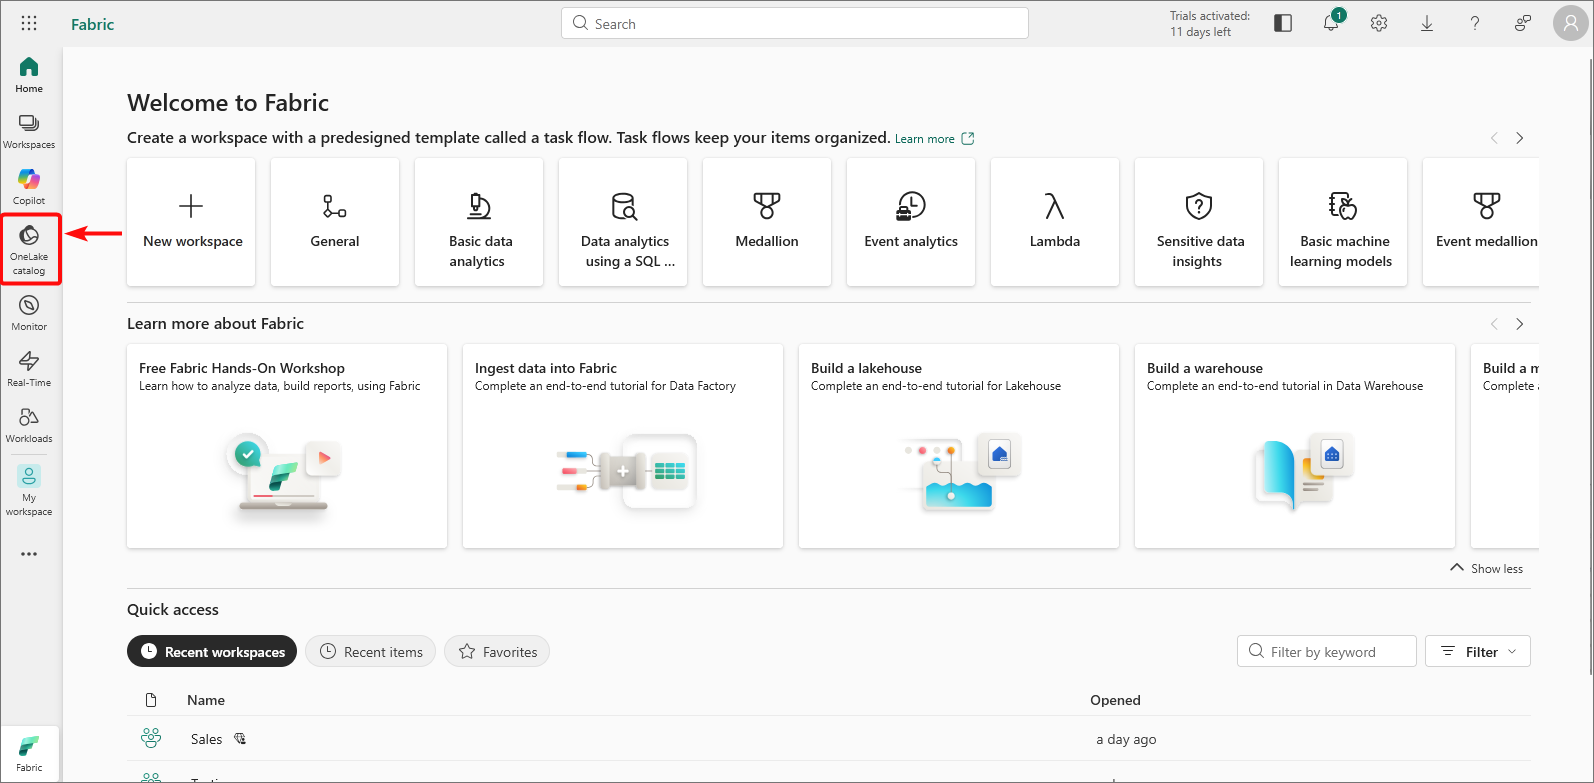Click the download icon in the header
Image resolution: width=1594 pixels, height=783 pixels.
click(1427, 23)
